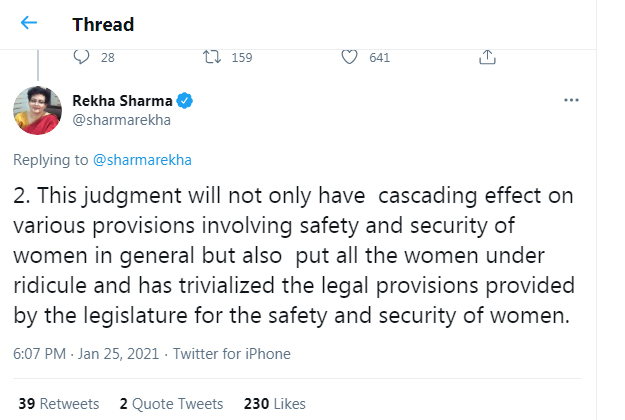View the 2 Quote Tweets list
The image size is (625, 420).
pos(171,403)
